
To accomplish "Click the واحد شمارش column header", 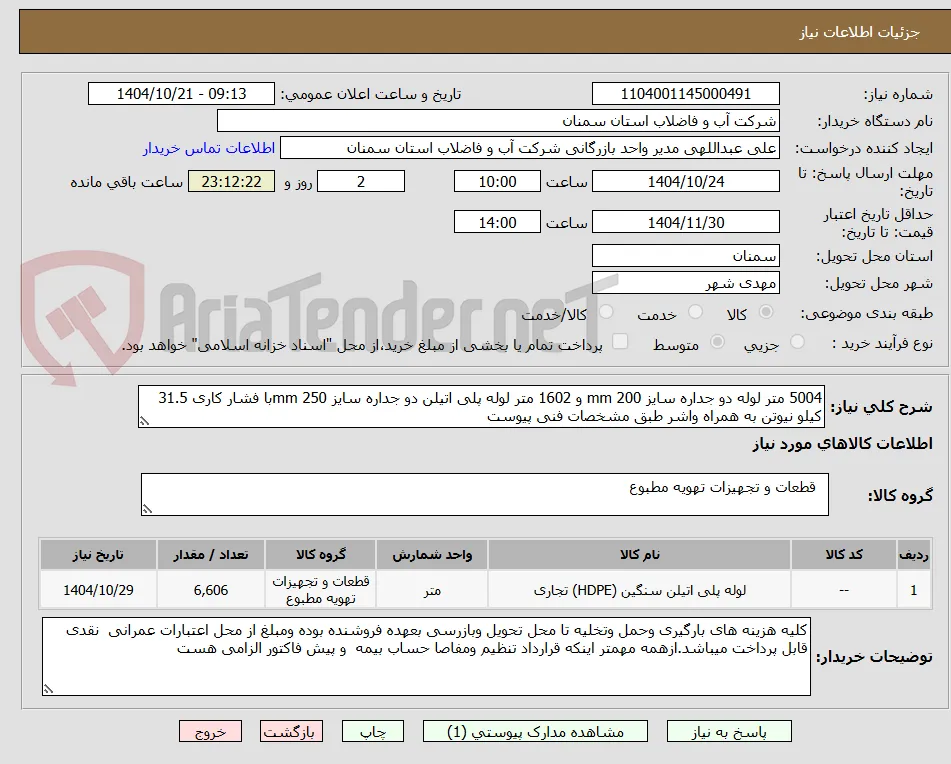I will click(432, 554).
